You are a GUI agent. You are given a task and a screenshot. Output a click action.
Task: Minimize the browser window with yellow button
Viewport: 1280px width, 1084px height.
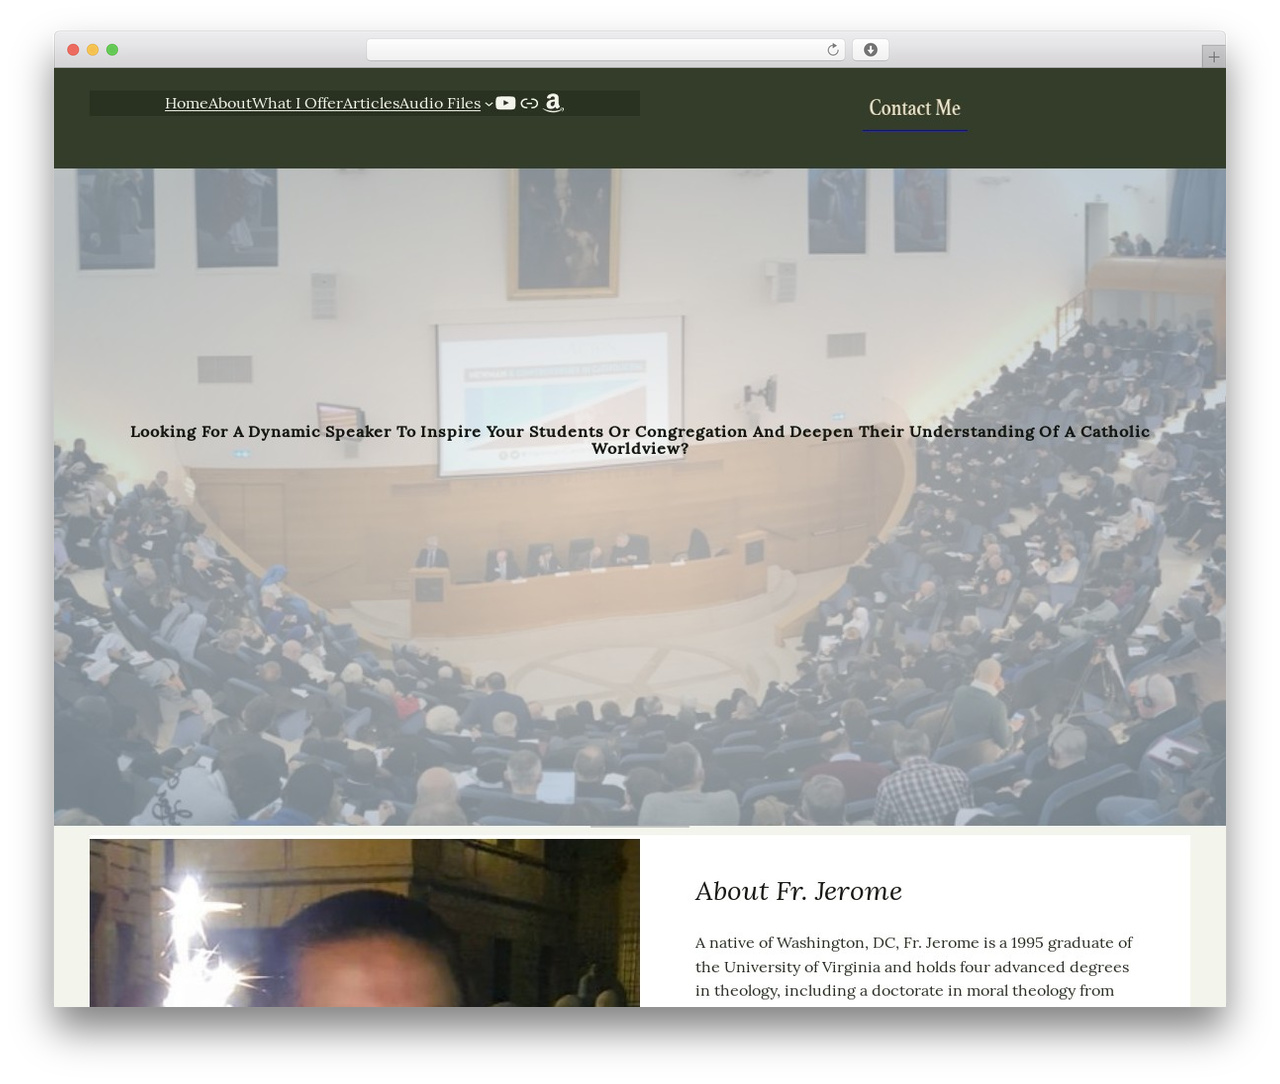(x=92, y=50)
